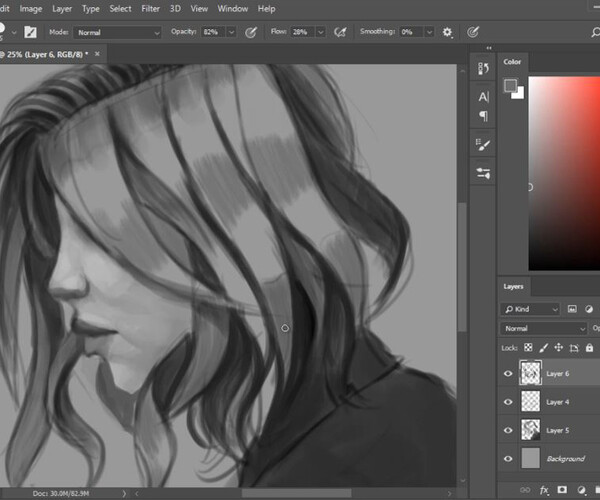Close the document tab
Screen dimensions: 600x500
click(97, 54)
